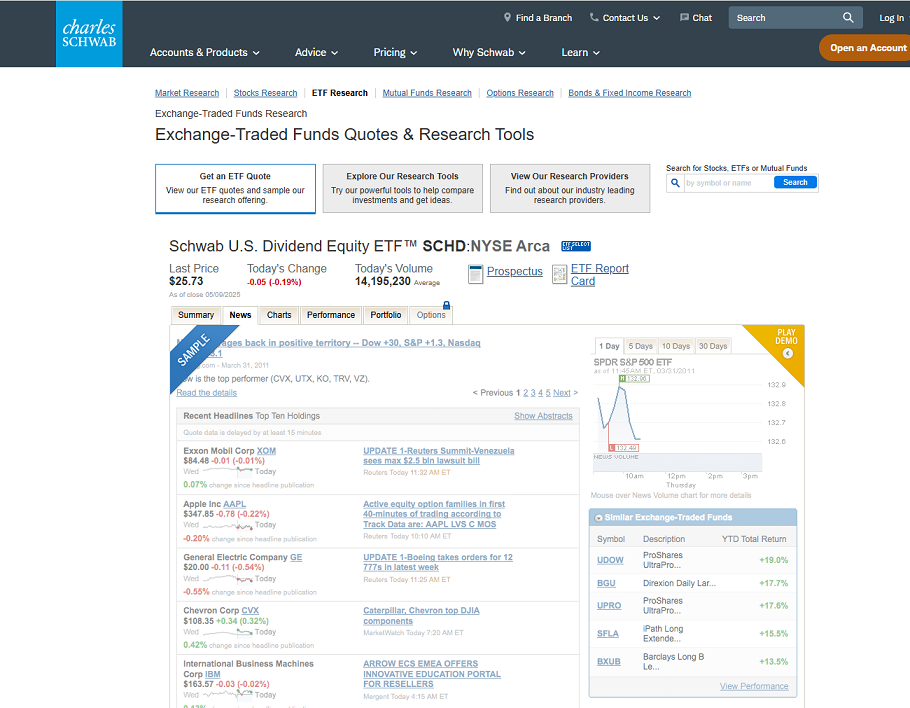This screenshot has height=708, width=910.
Task: Click the Charles Schwab logo
Action: click(x=89, y=34)
